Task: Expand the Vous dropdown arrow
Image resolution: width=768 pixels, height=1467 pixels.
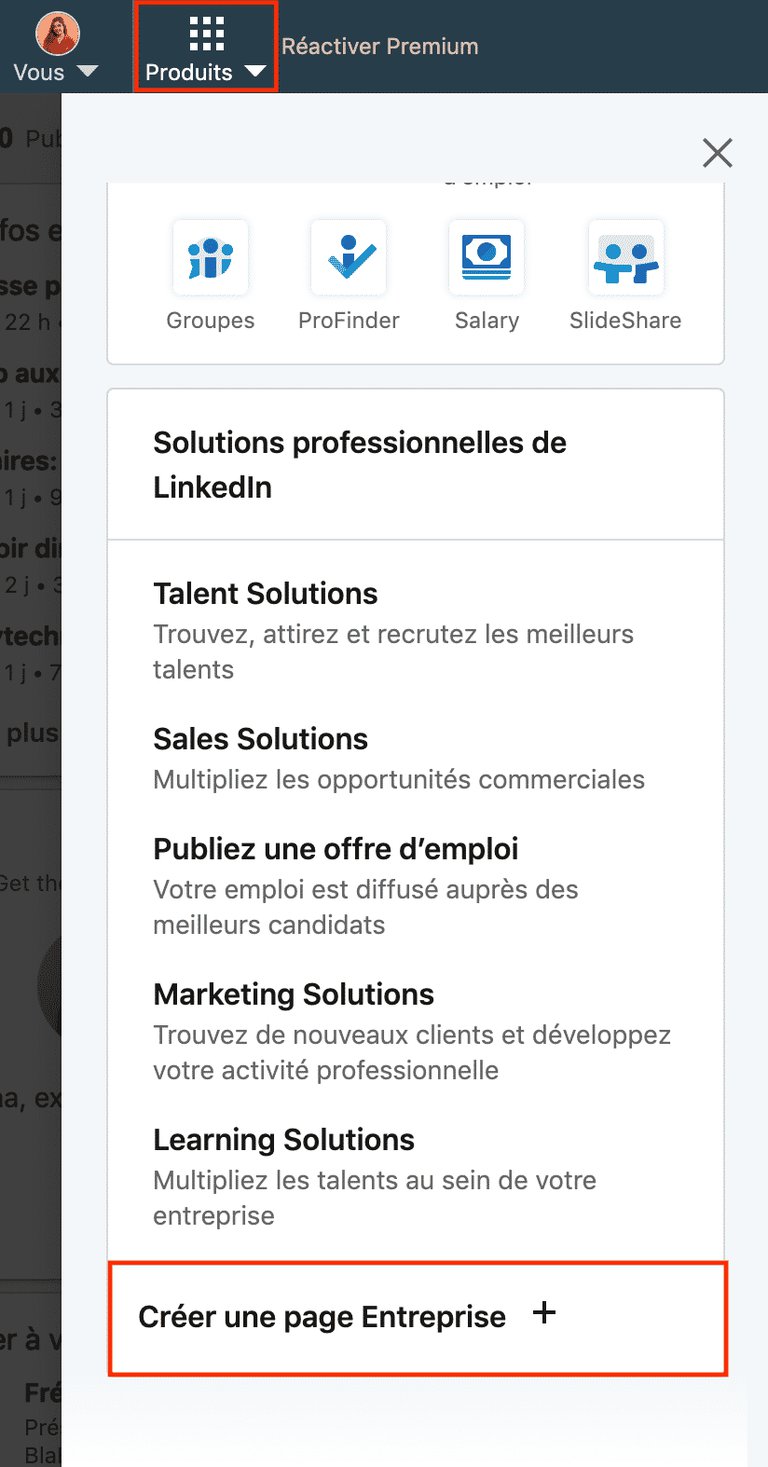Action: 87,72
